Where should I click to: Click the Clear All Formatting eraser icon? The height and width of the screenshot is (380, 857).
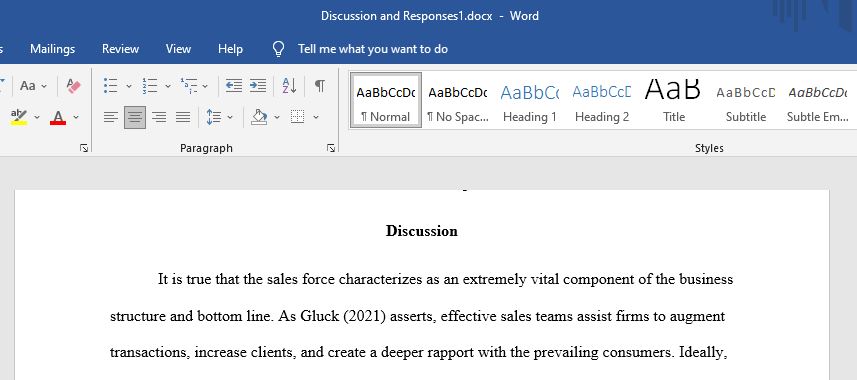(73, 86)
